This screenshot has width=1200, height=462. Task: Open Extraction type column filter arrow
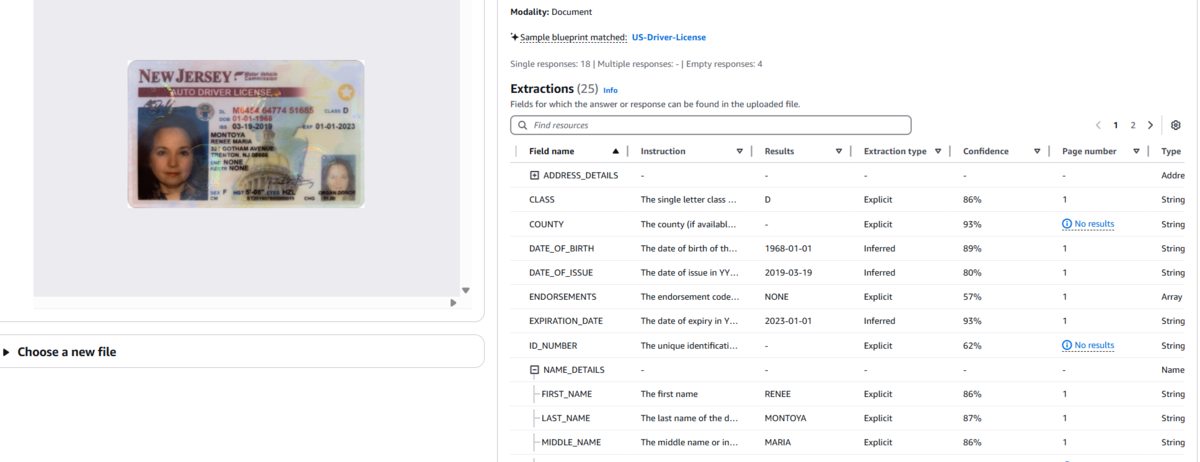[x=938, y=151]
